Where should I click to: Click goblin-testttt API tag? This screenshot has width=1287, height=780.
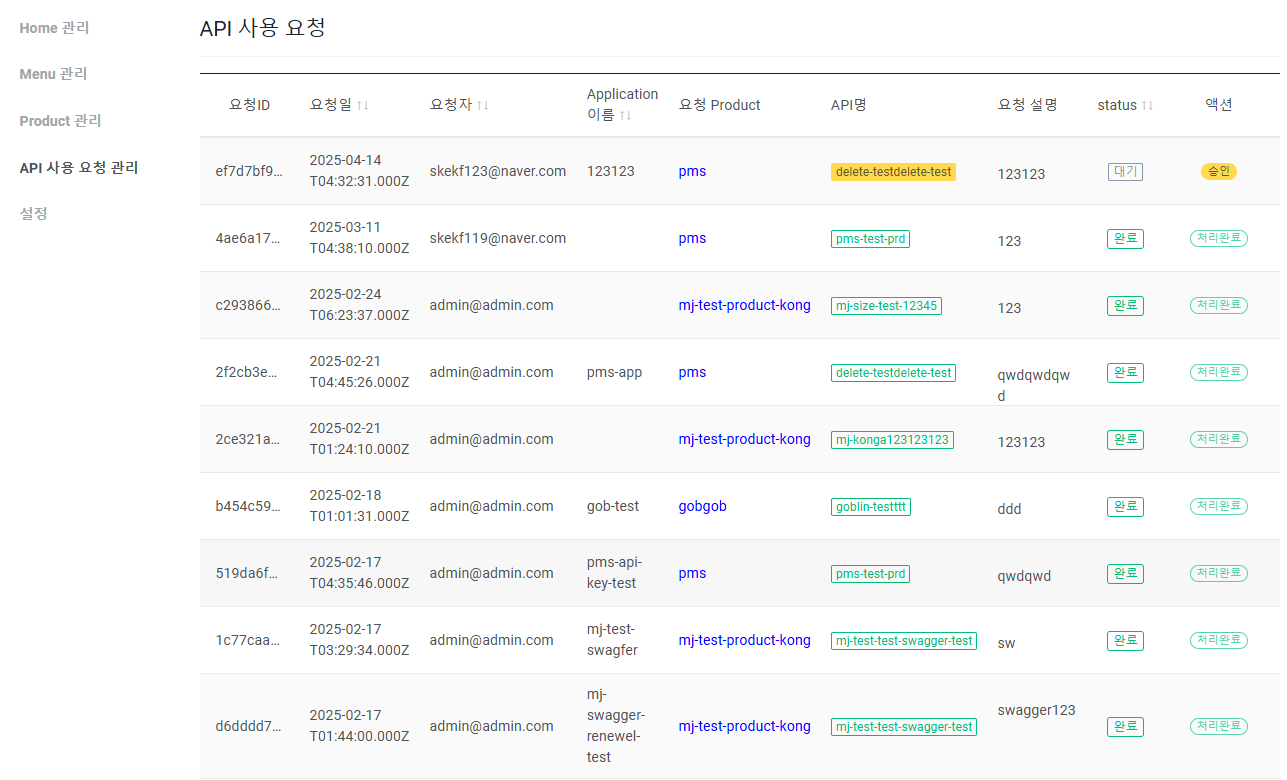tap(870, 507)
